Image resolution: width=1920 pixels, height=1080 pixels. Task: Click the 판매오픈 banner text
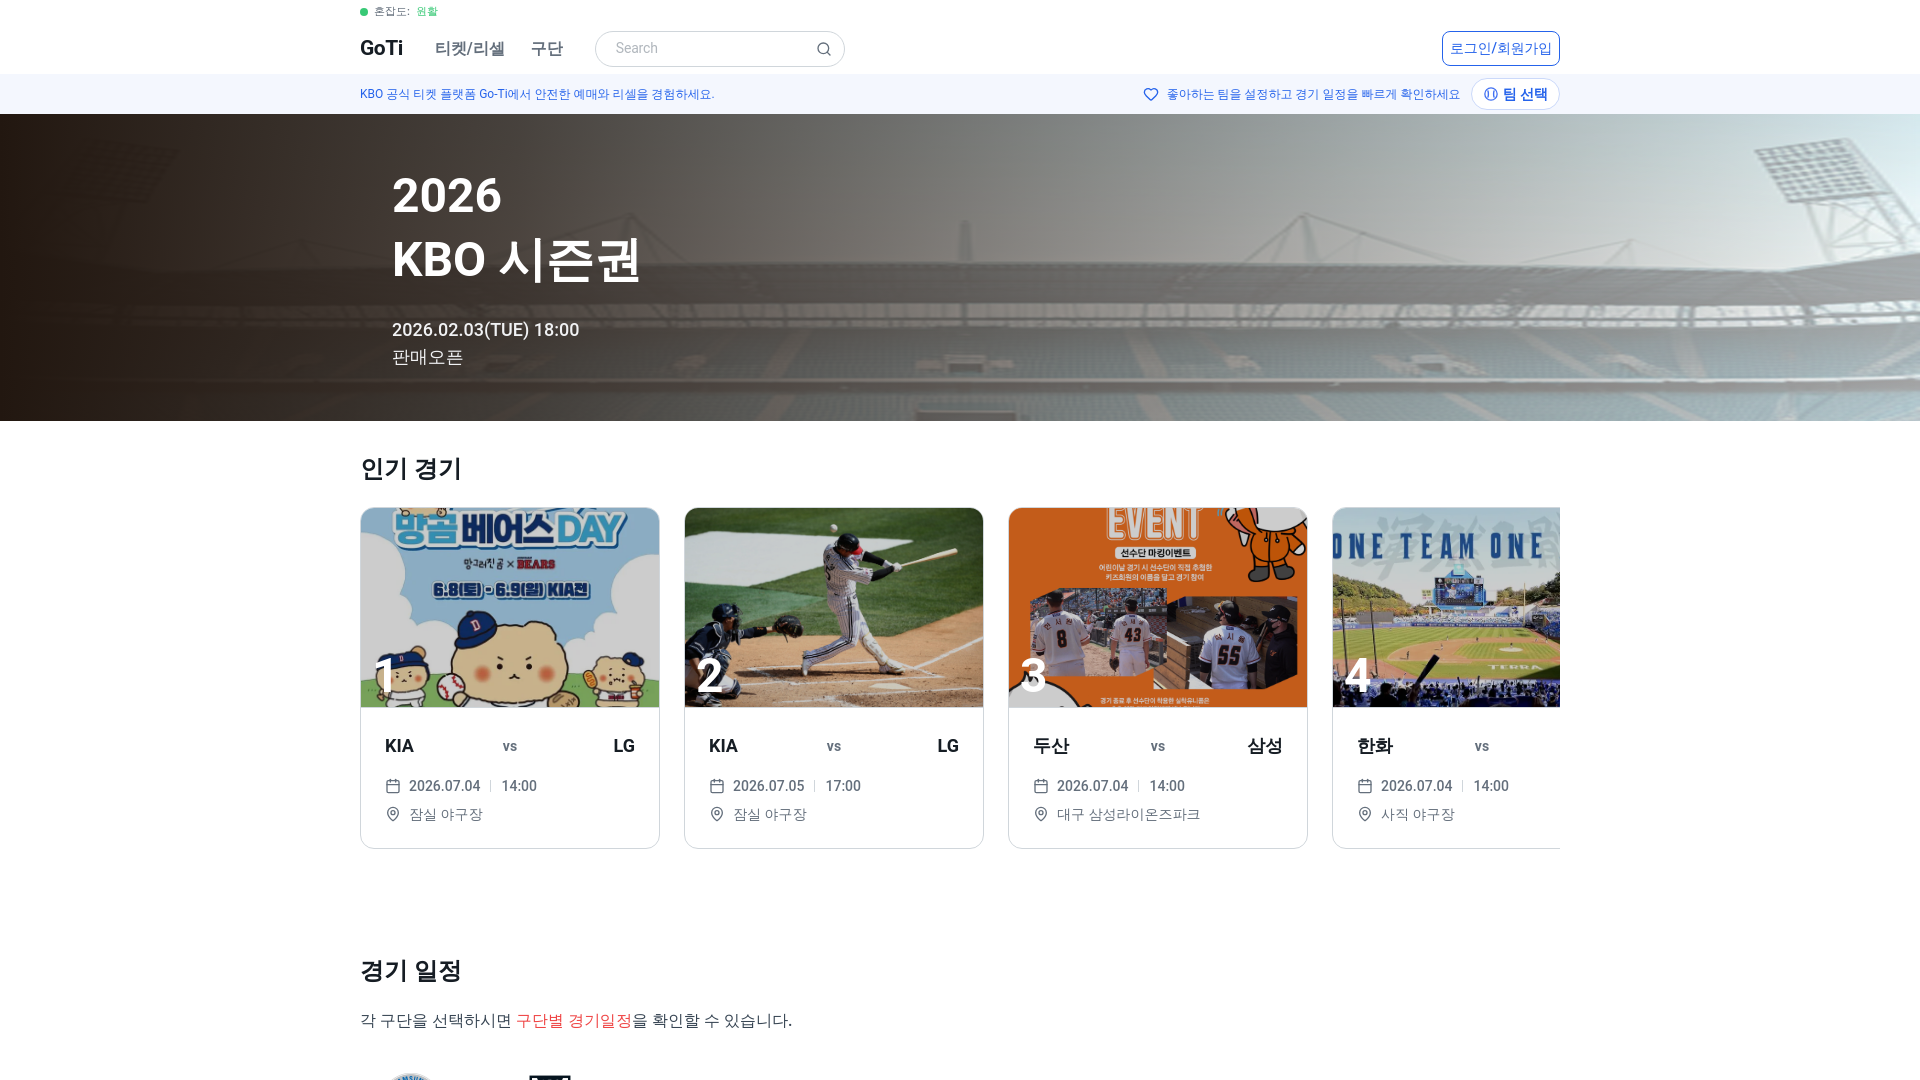[x=427, y=357]
